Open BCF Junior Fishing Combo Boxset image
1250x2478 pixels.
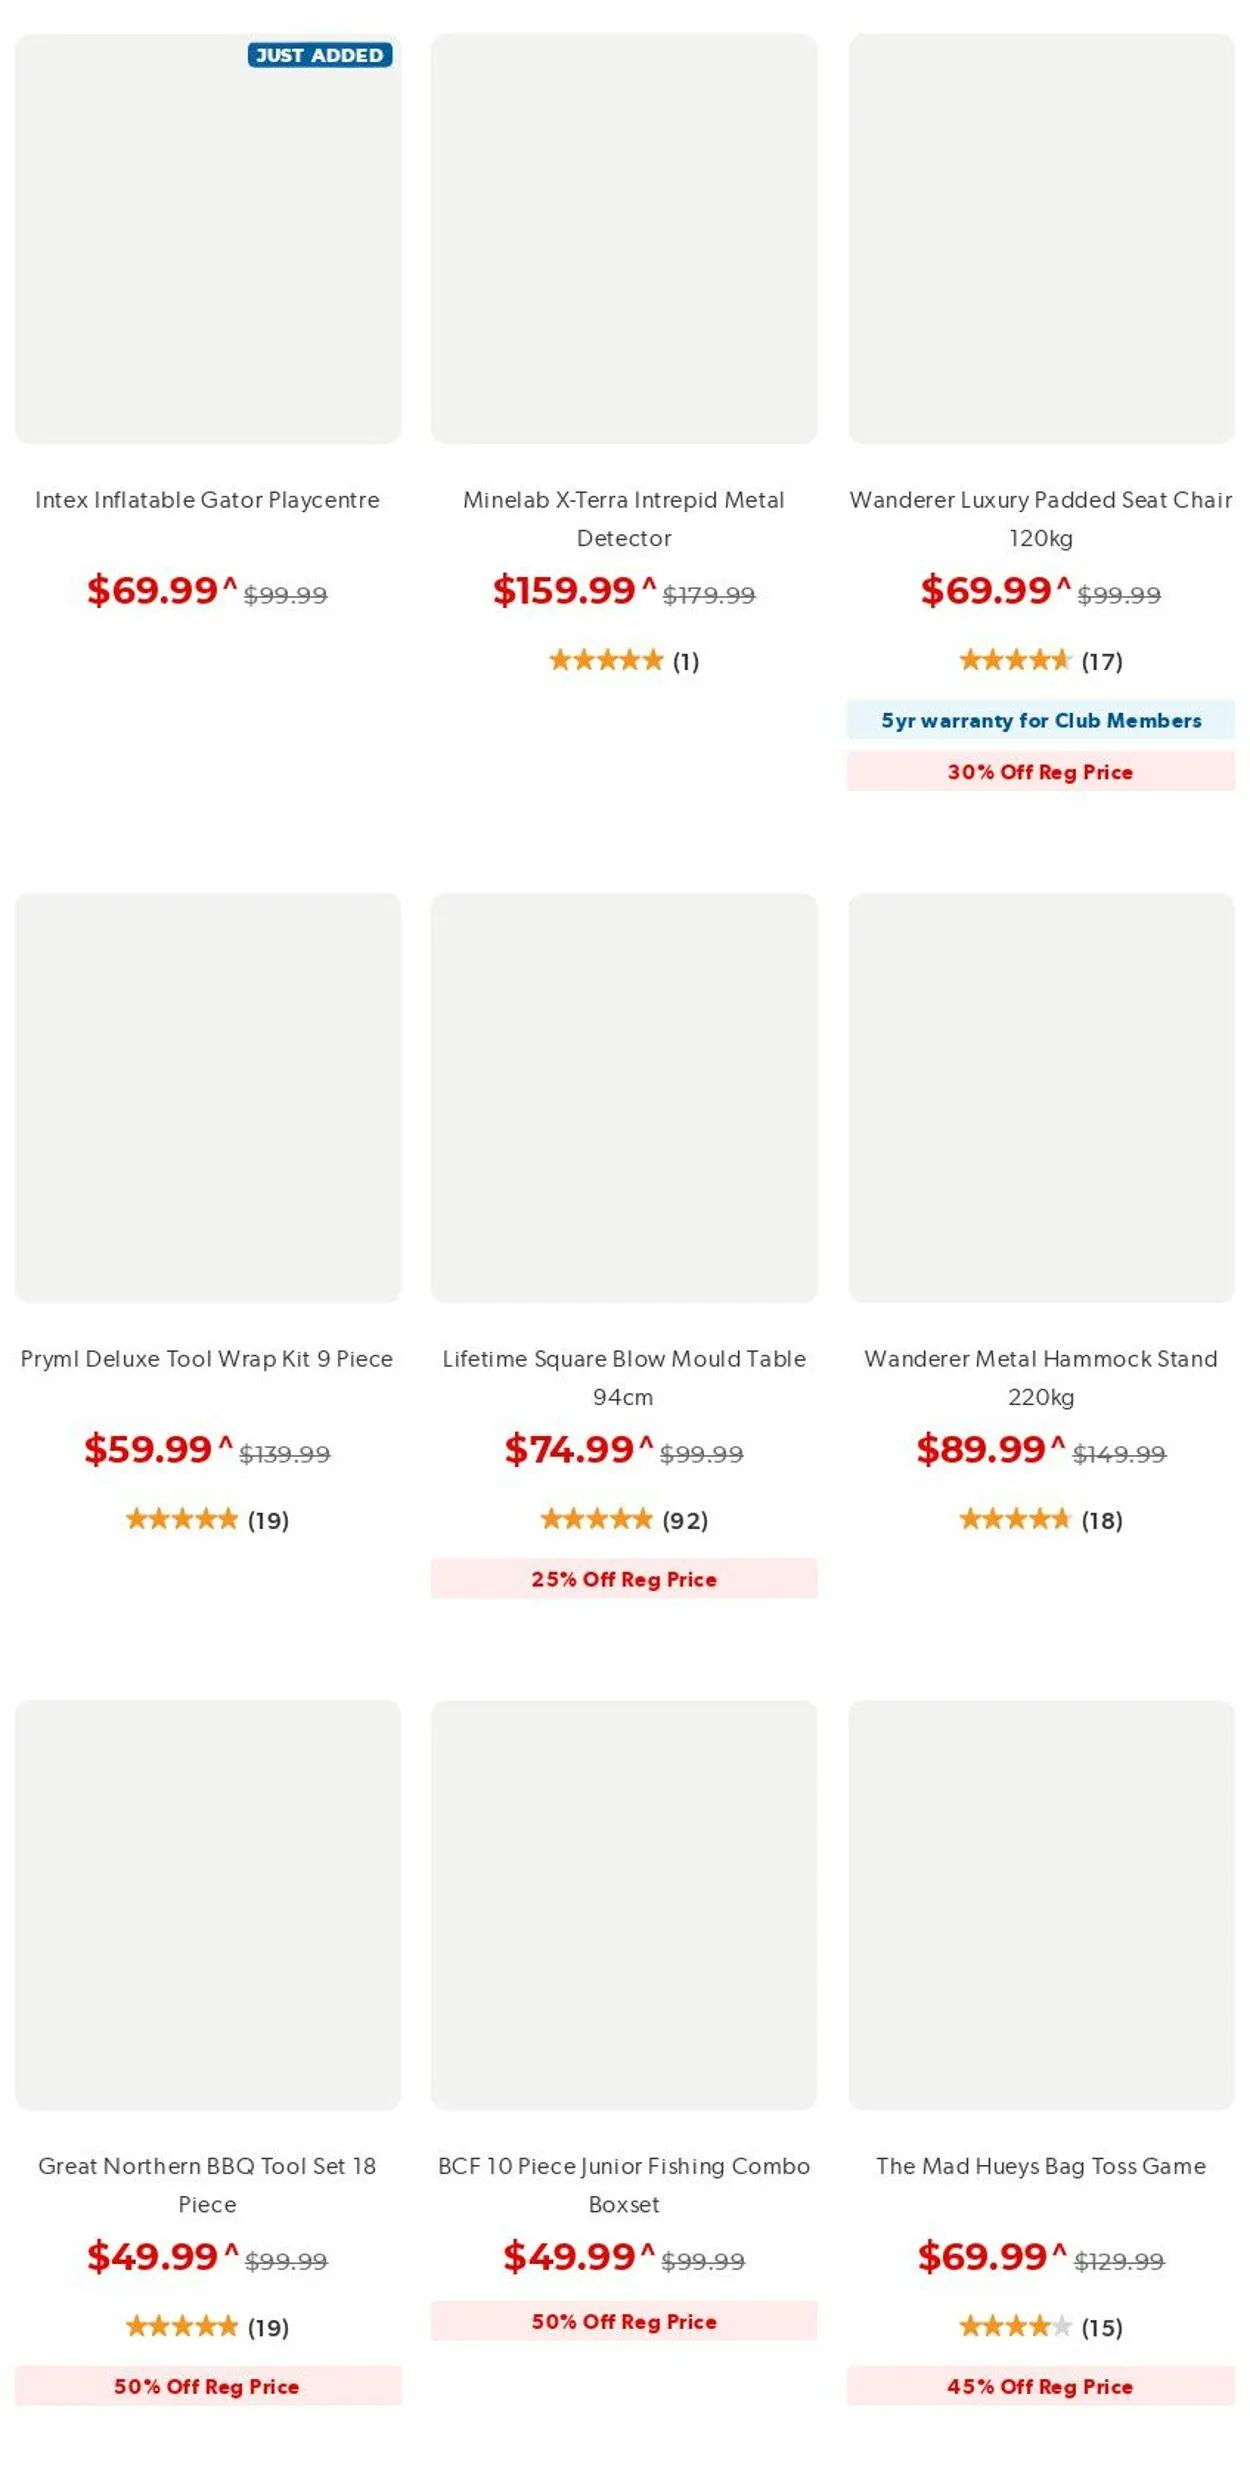click(623, 1905)
